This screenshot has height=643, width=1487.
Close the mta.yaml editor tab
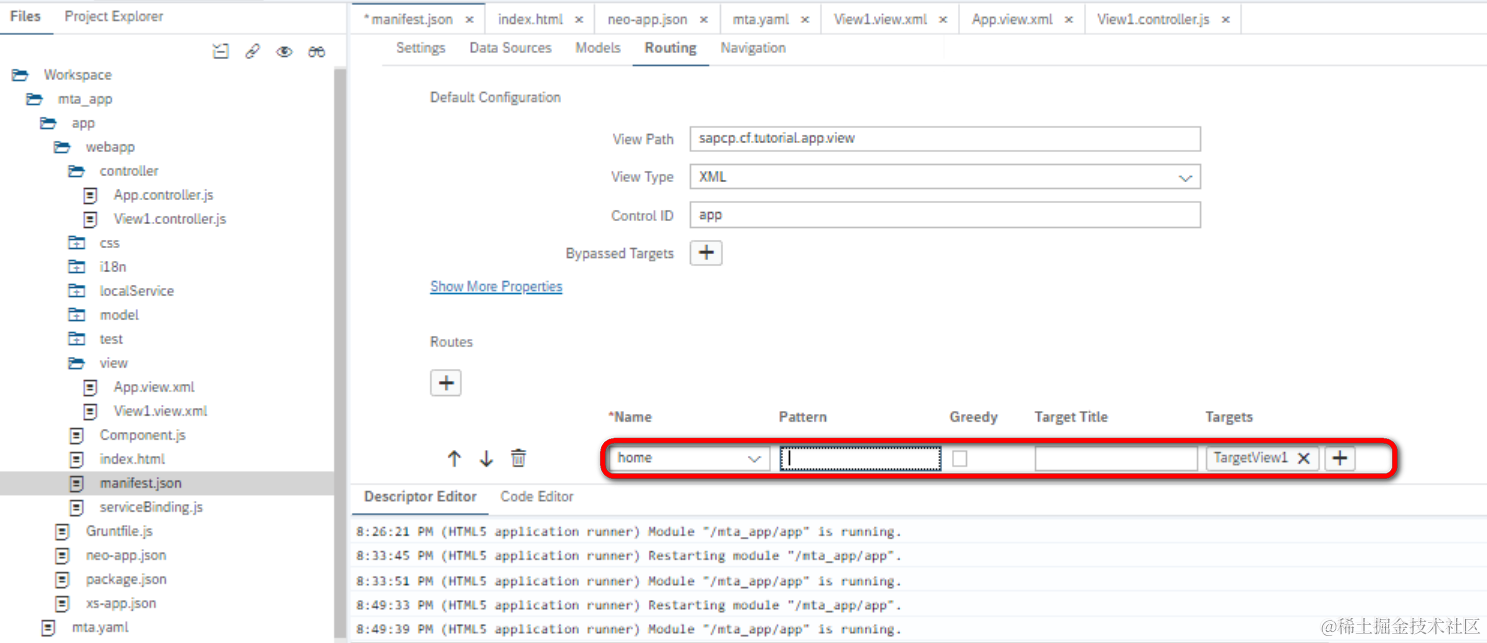click(x=803, y=19)
